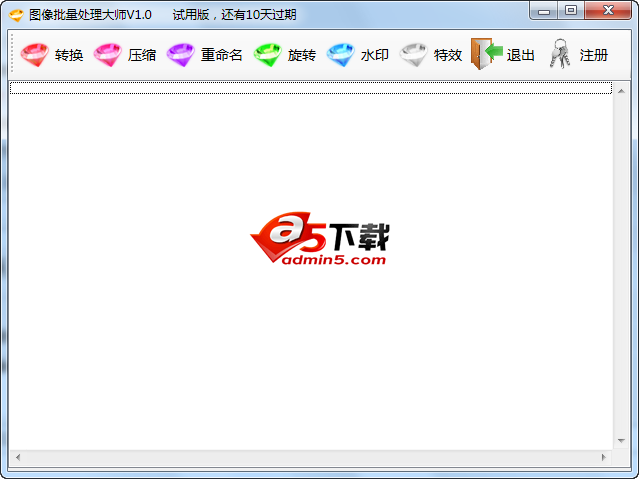
Task: Click the vertical scrollbar up arrow
Action: click(621, 91)
